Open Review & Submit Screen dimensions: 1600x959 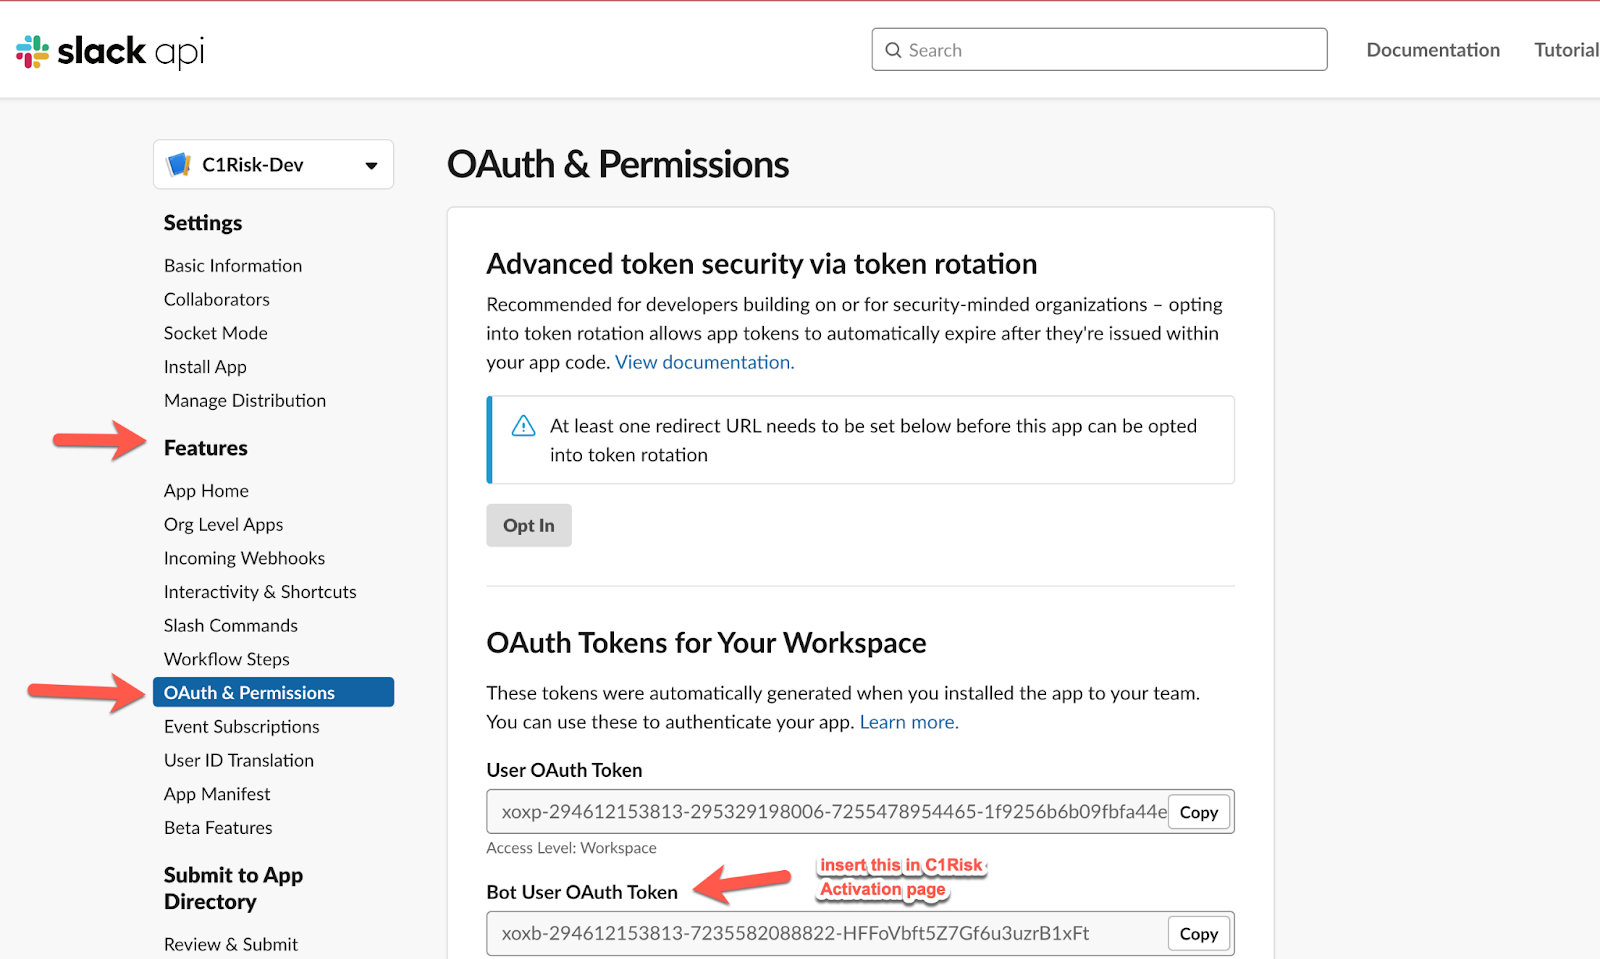[x=231, y=944]
